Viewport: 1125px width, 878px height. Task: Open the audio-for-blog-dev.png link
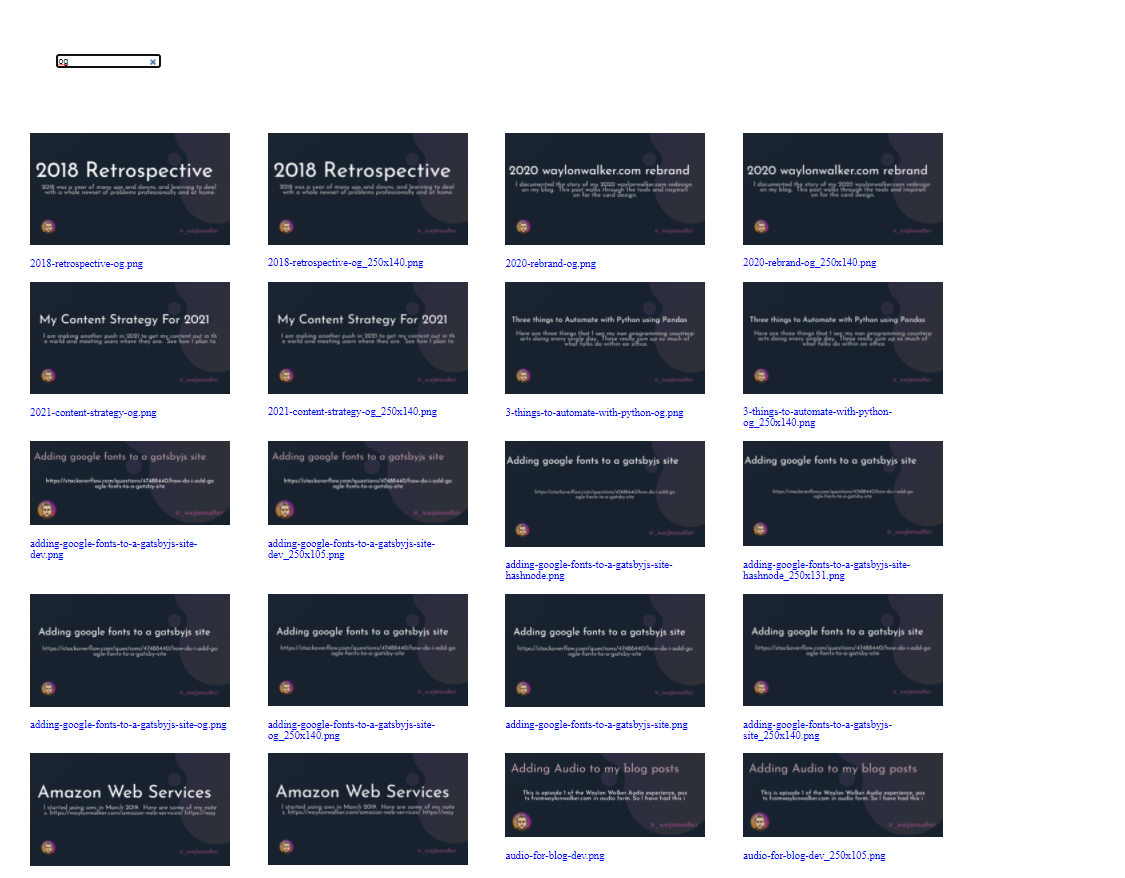pyautogui.click(x=555, y=856)
